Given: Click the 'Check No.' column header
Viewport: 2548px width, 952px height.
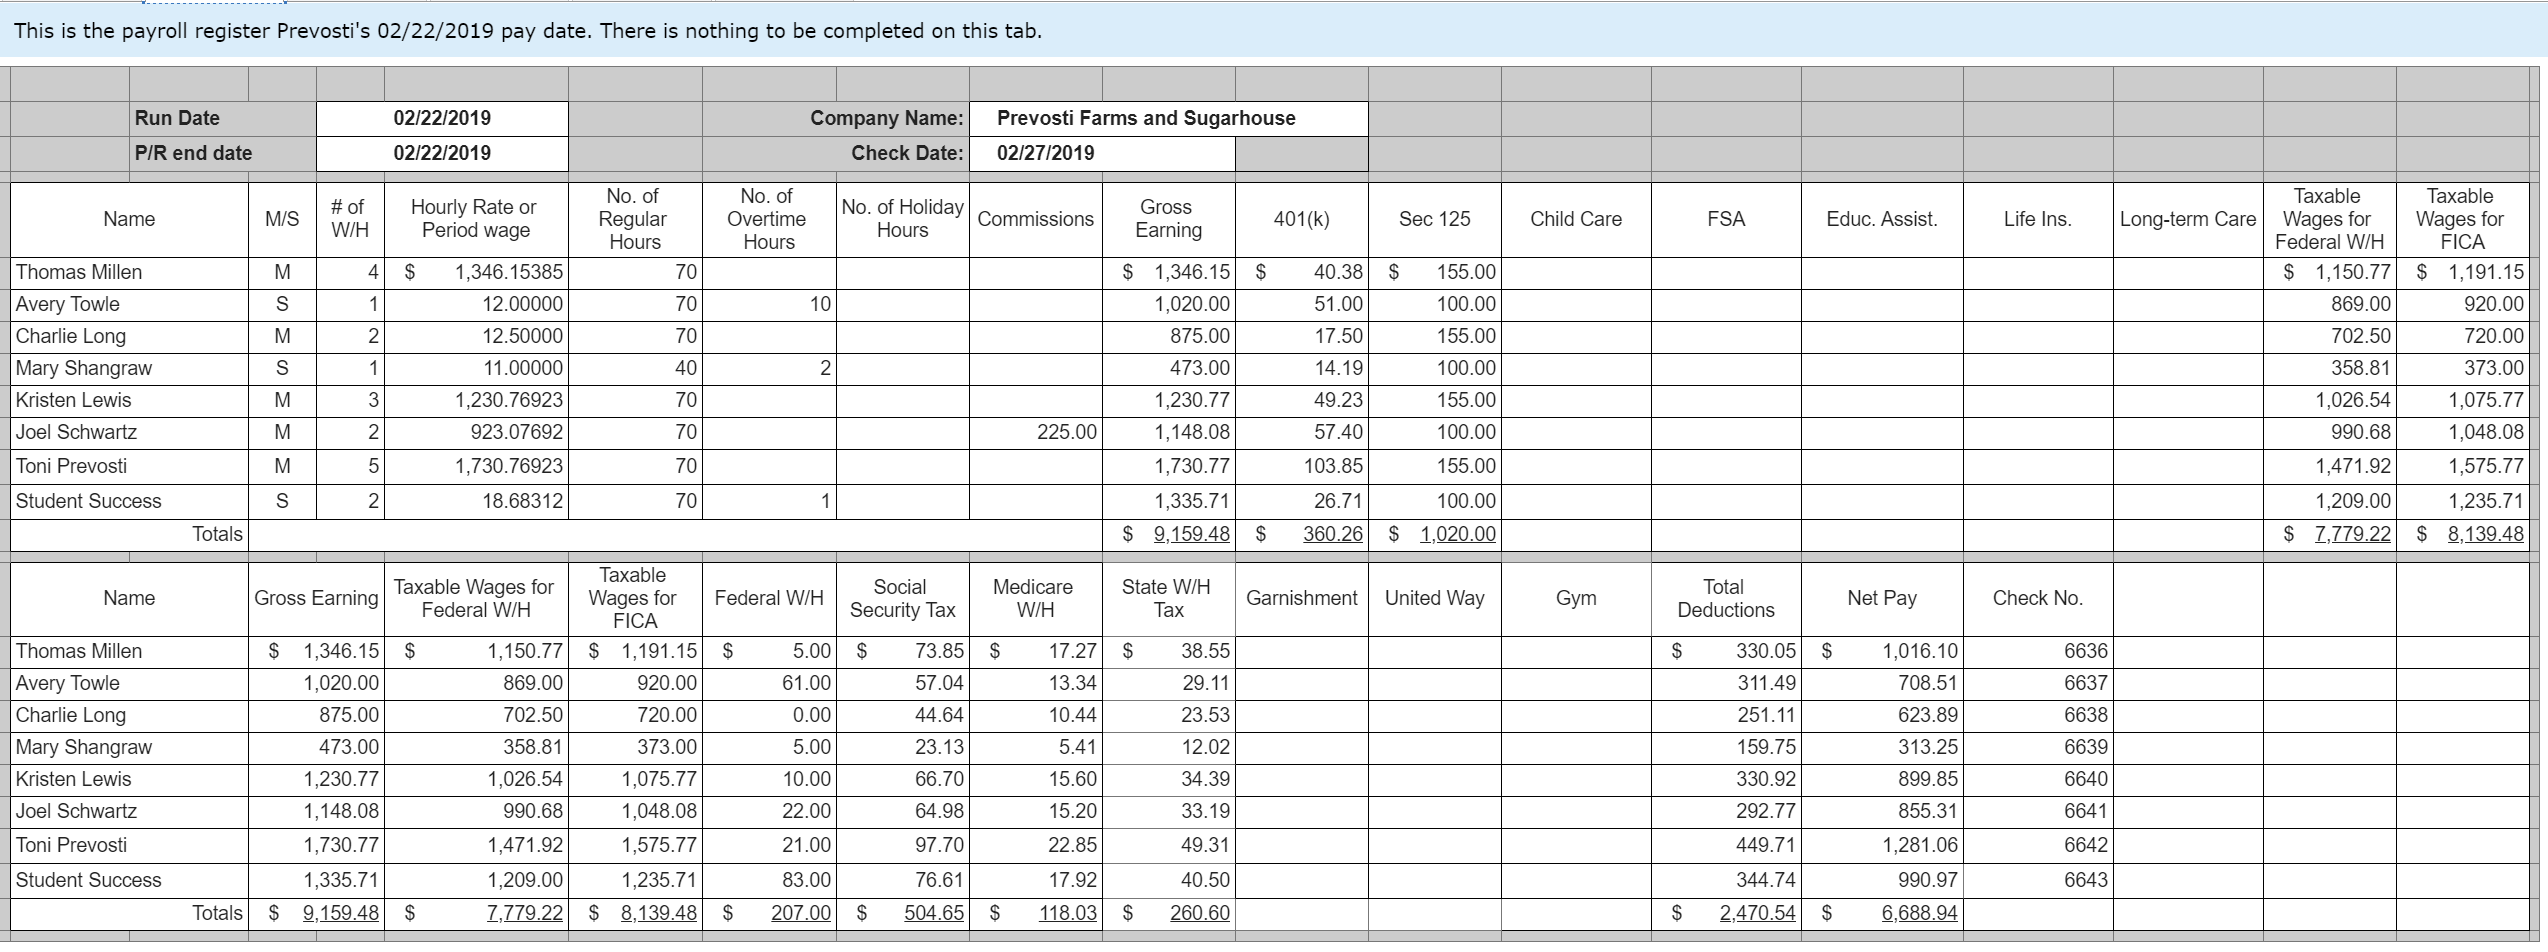Looking at the screenshot, I should [2038, 598].
